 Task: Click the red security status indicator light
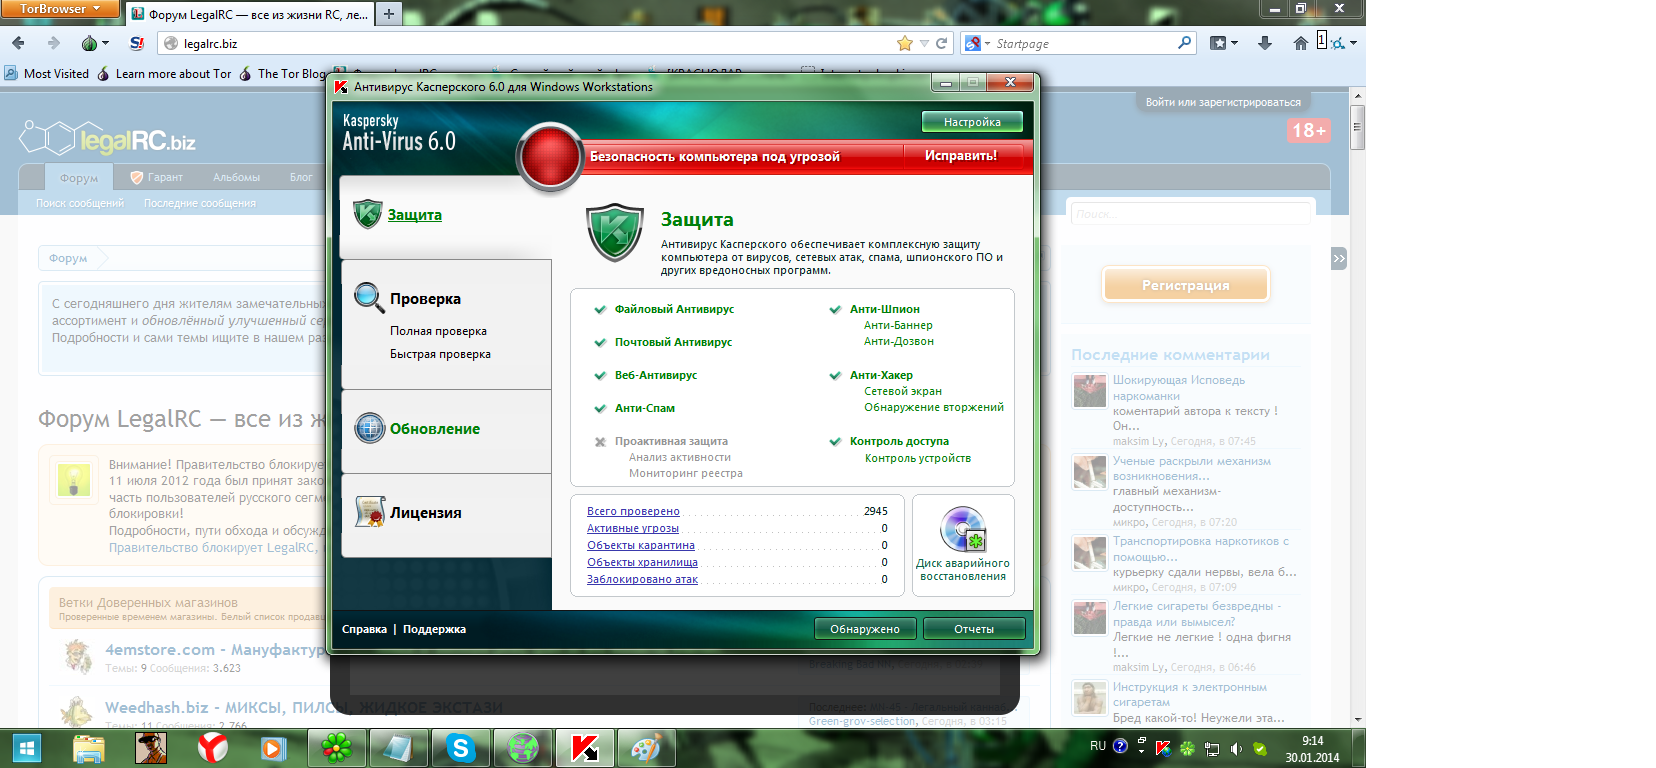(x=549, y=156)
